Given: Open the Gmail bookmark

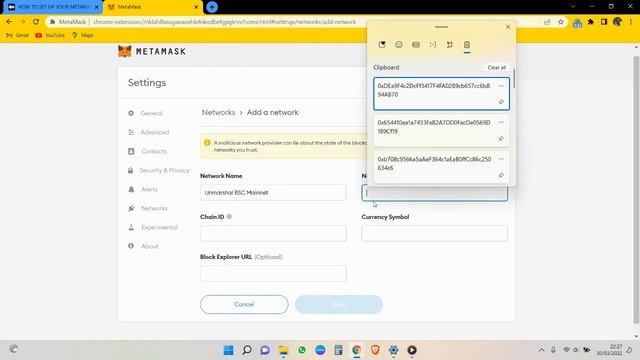Looking at the screenshot, I should (x=17, y=36).
